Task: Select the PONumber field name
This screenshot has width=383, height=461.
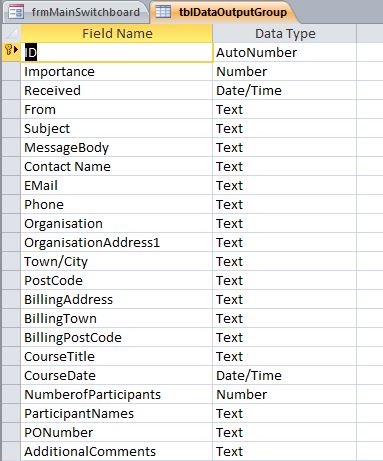Action: (x=117, y=432)
